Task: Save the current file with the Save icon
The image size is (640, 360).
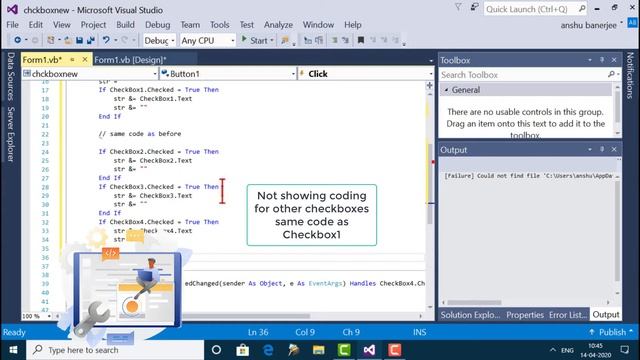Action: 80,40
